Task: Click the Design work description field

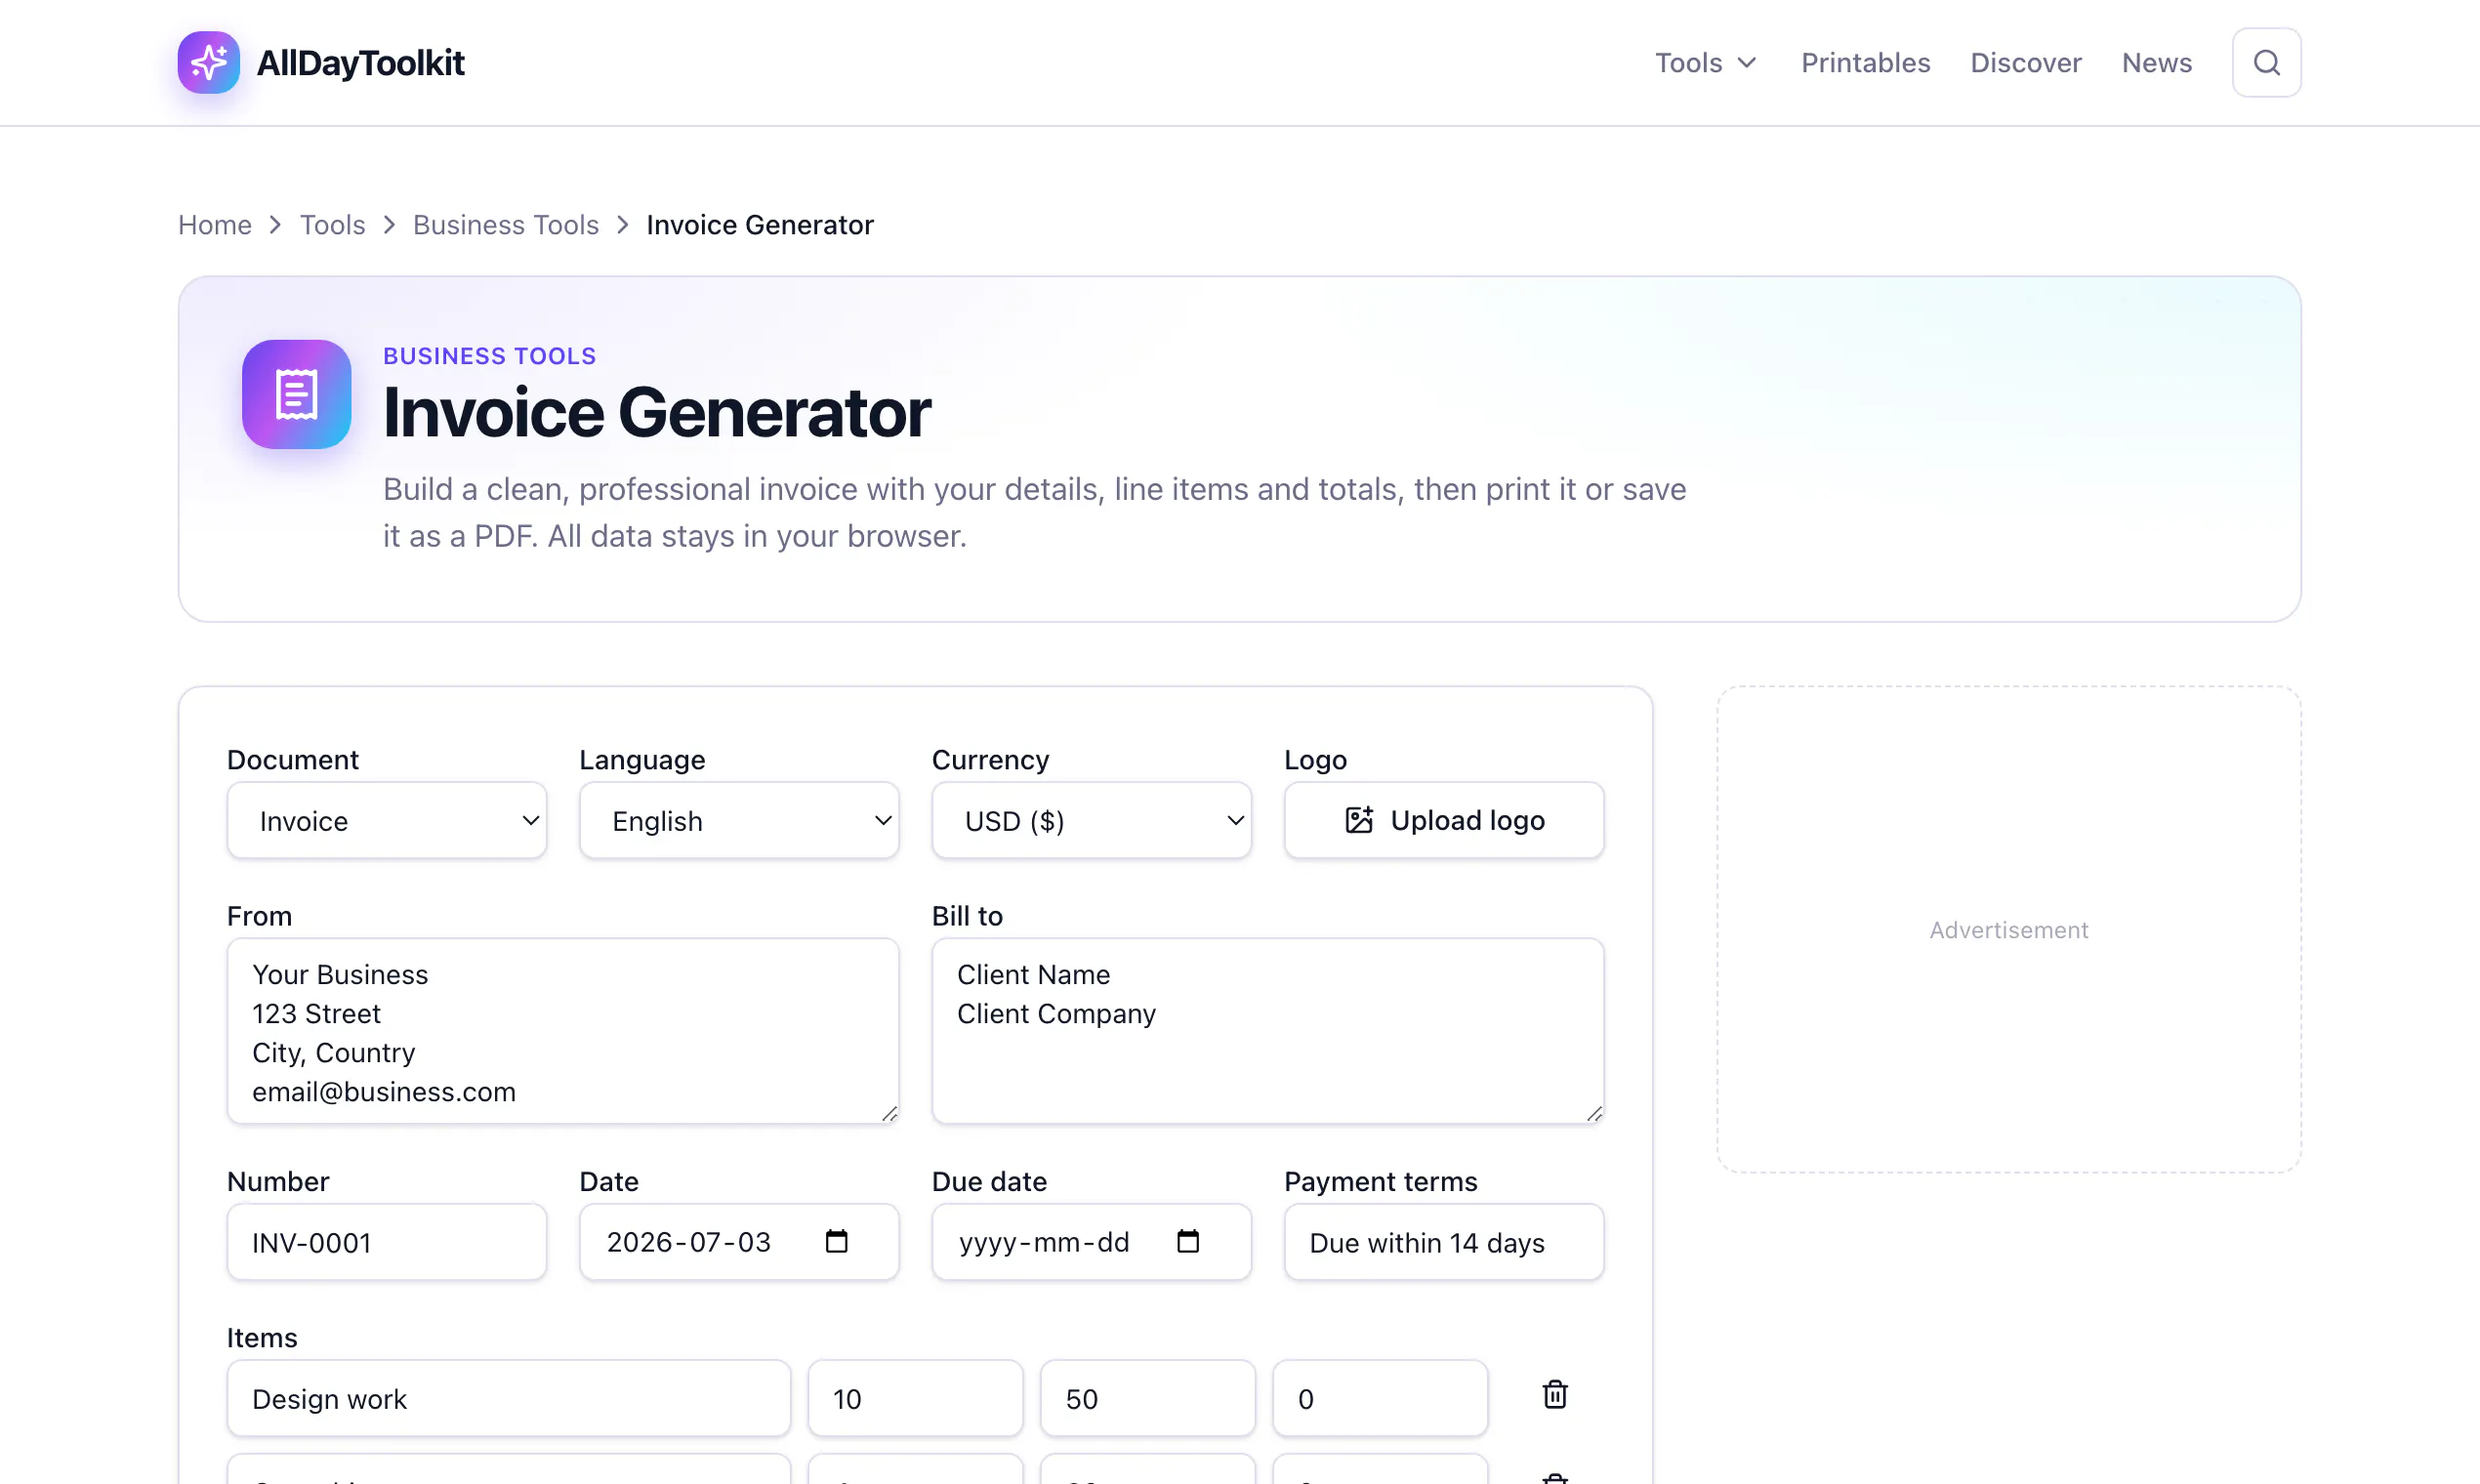Action: tap(508, 1398)
